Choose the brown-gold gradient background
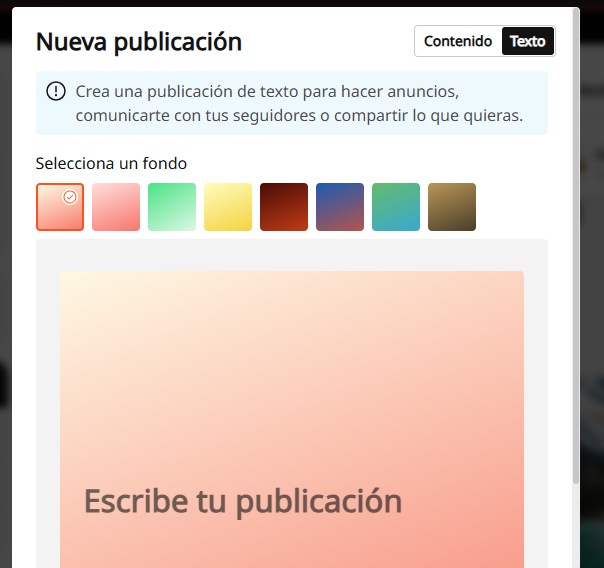This screenshot has width=604, height=568. 452,207
